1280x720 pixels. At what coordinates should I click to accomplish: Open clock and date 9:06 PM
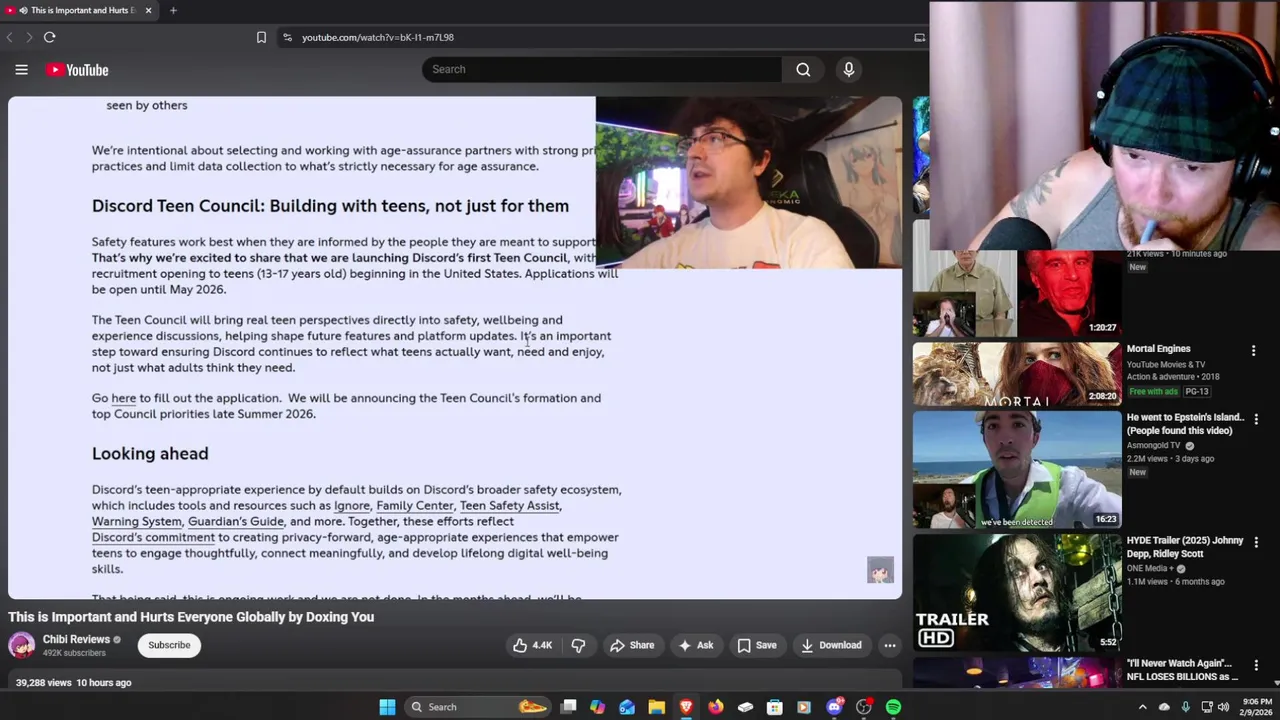1257,707
